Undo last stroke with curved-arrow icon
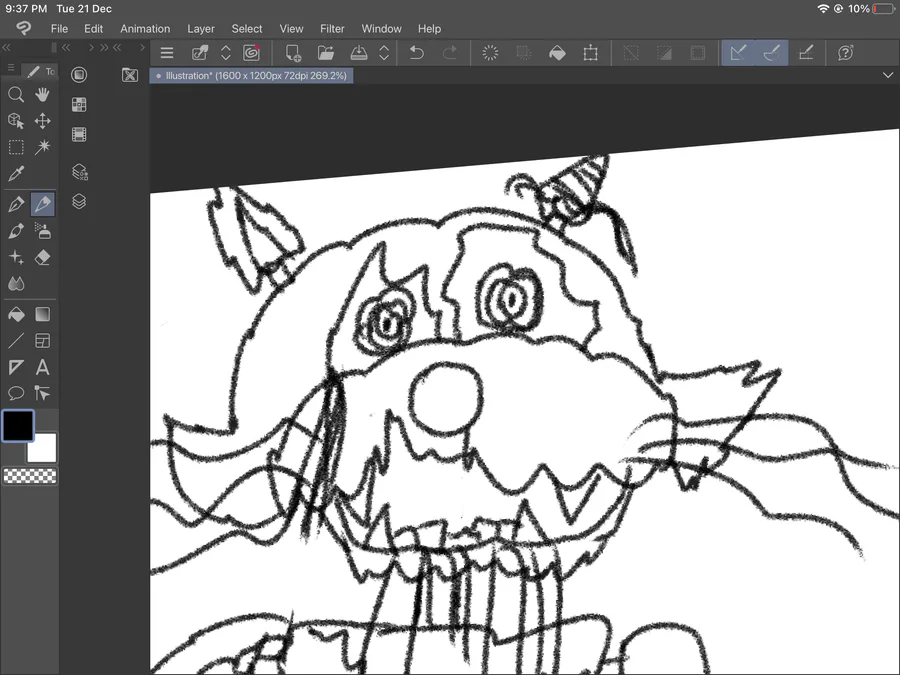Viewport: 900px width, 675px height. [417, 53]
